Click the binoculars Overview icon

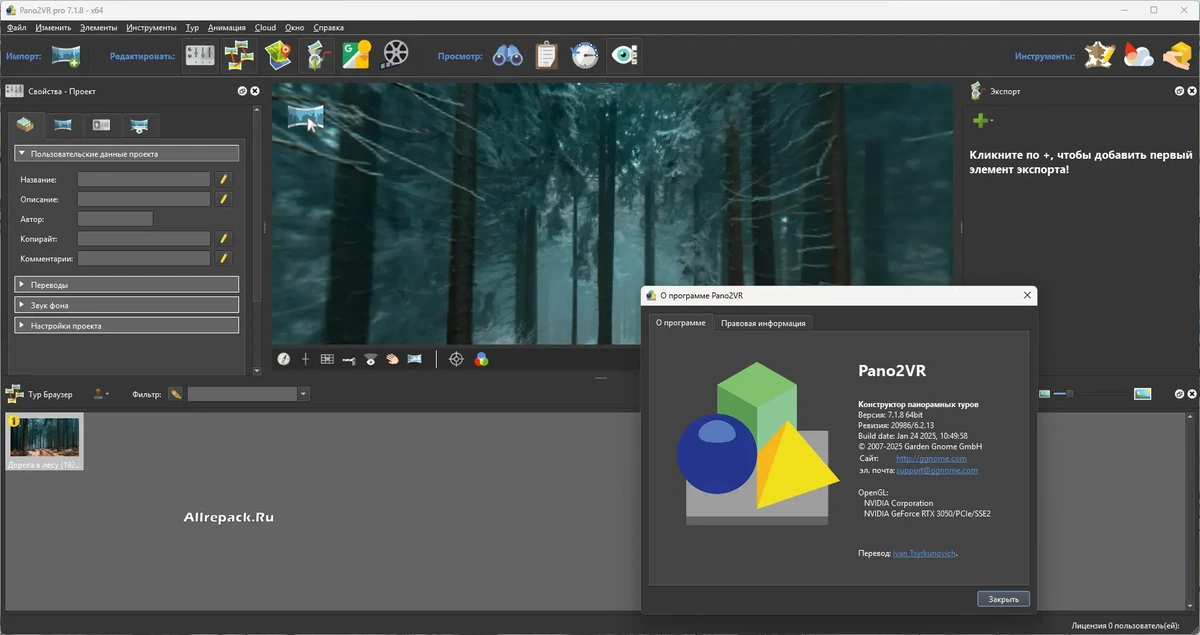coord(508,56)
